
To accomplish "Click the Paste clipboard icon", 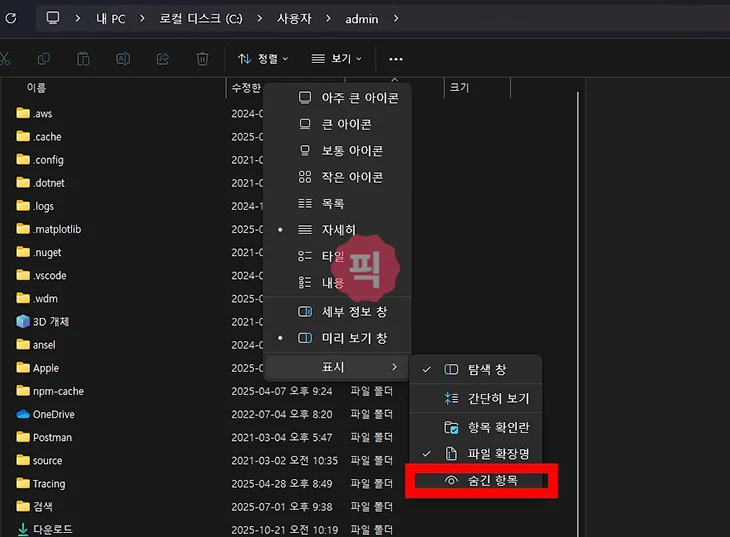I will tap(84, 59).
